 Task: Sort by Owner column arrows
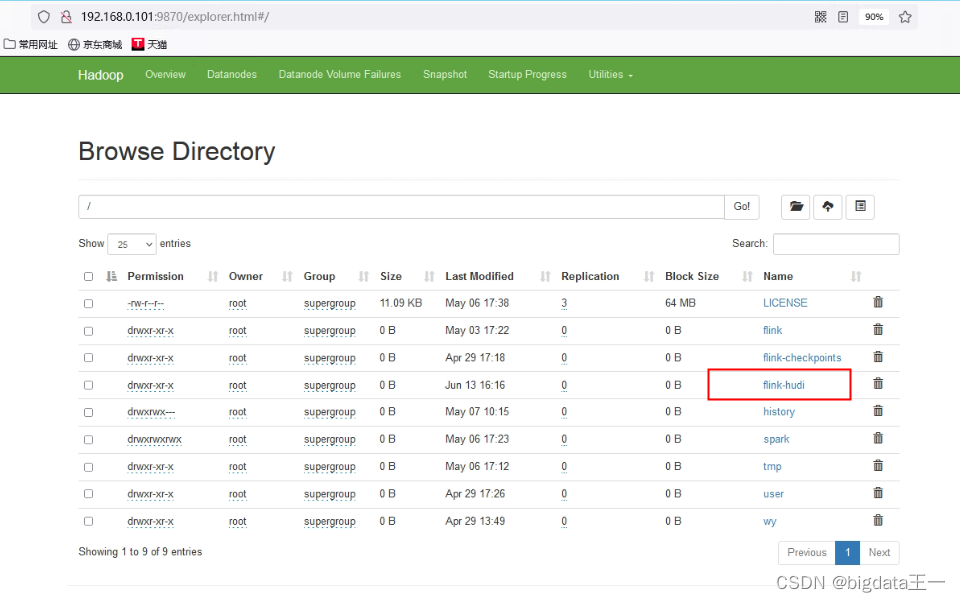point(287,277)
